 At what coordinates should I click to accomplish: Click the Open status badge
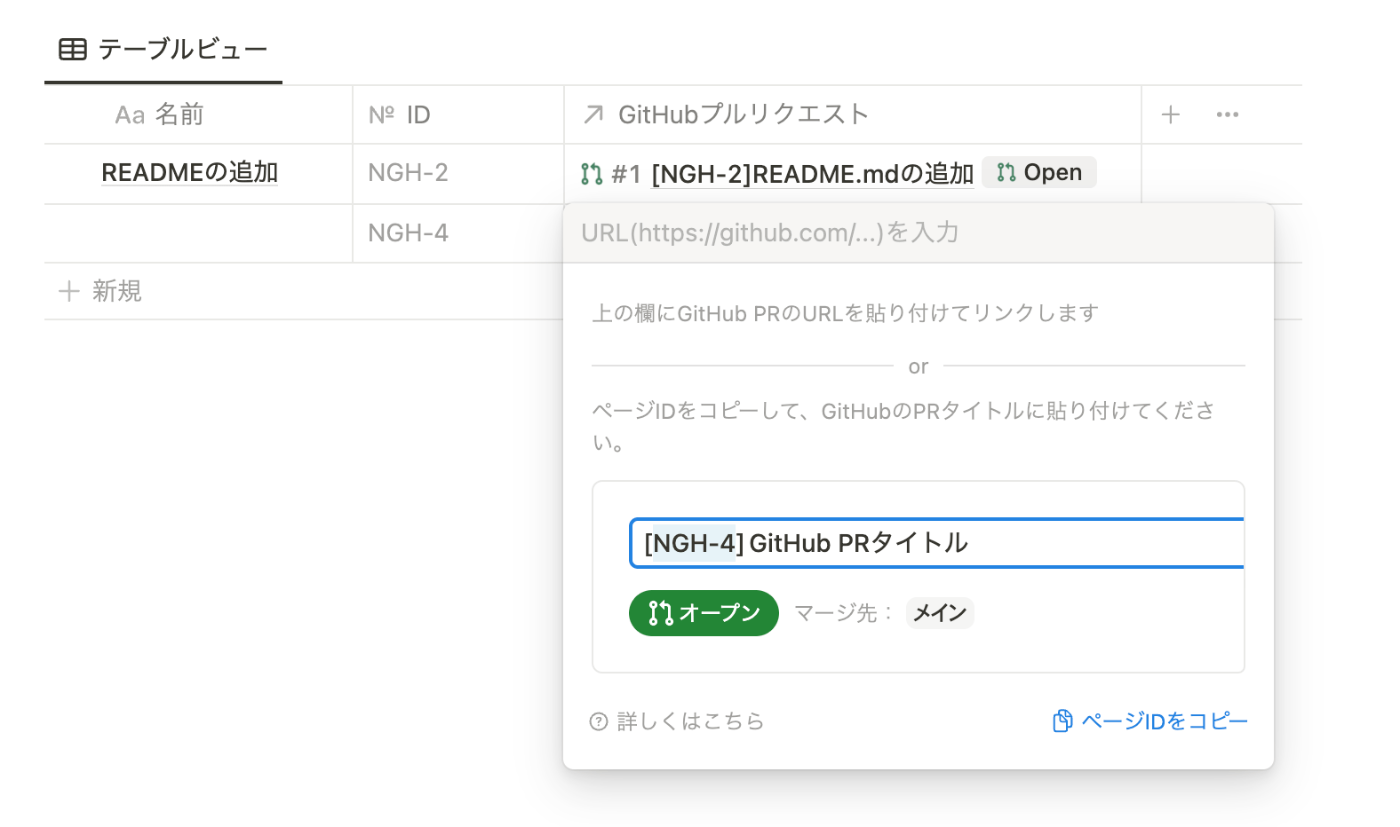1039,173
